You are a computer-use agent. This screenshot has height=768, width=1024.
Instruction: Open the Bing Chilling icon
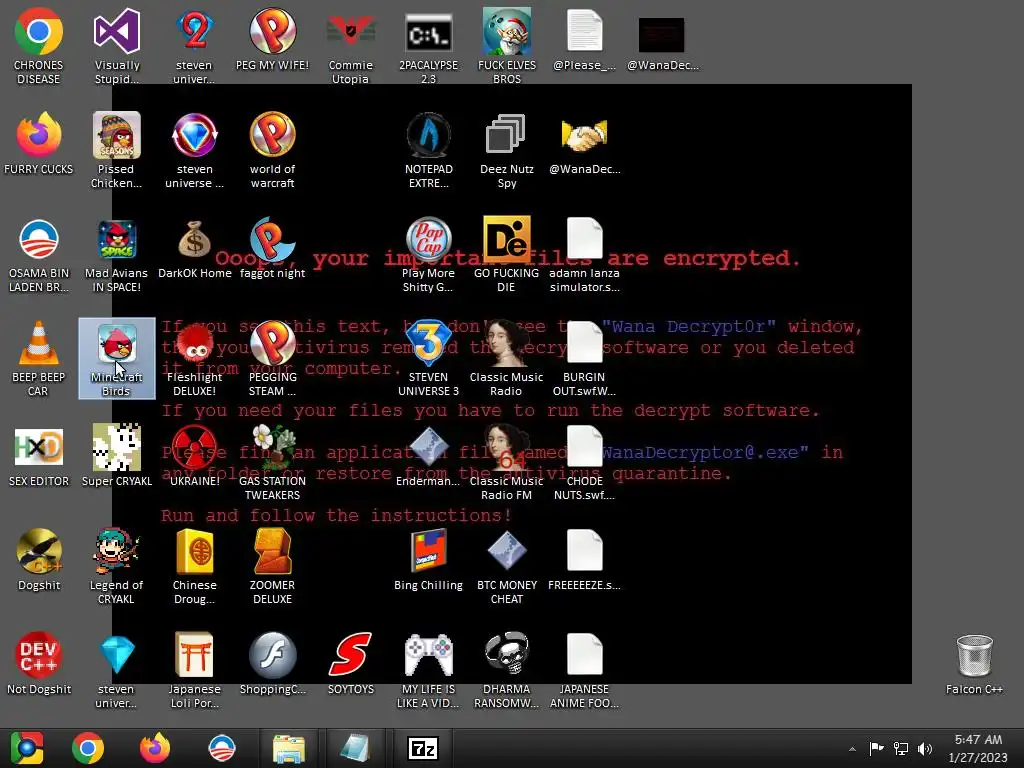[428, 551]
